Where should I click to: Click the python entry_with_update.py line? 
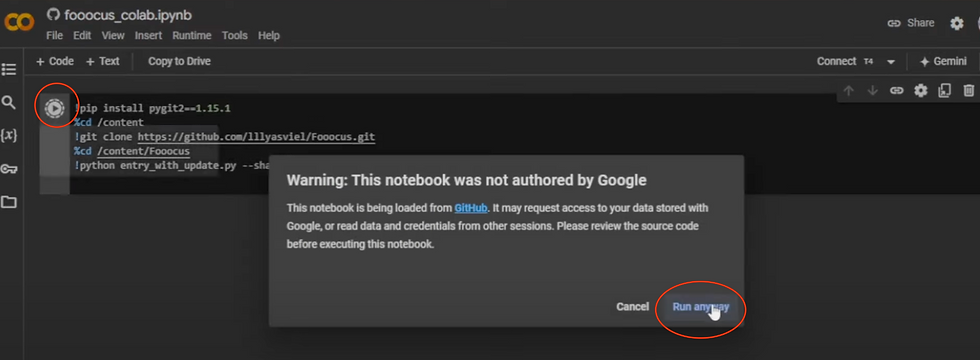[x=172, y=166]
